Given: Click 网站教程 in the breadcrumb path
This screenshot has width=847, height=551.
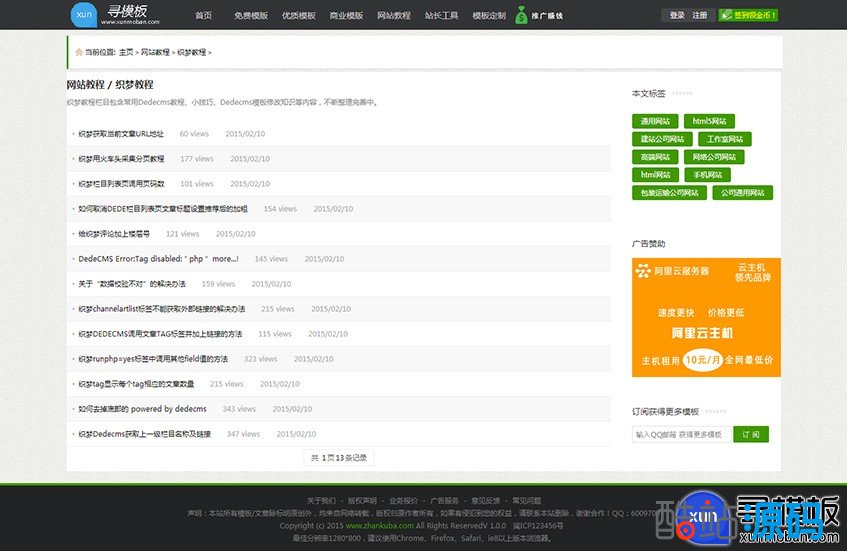Looking at the screenshot, I should [155, 52].
